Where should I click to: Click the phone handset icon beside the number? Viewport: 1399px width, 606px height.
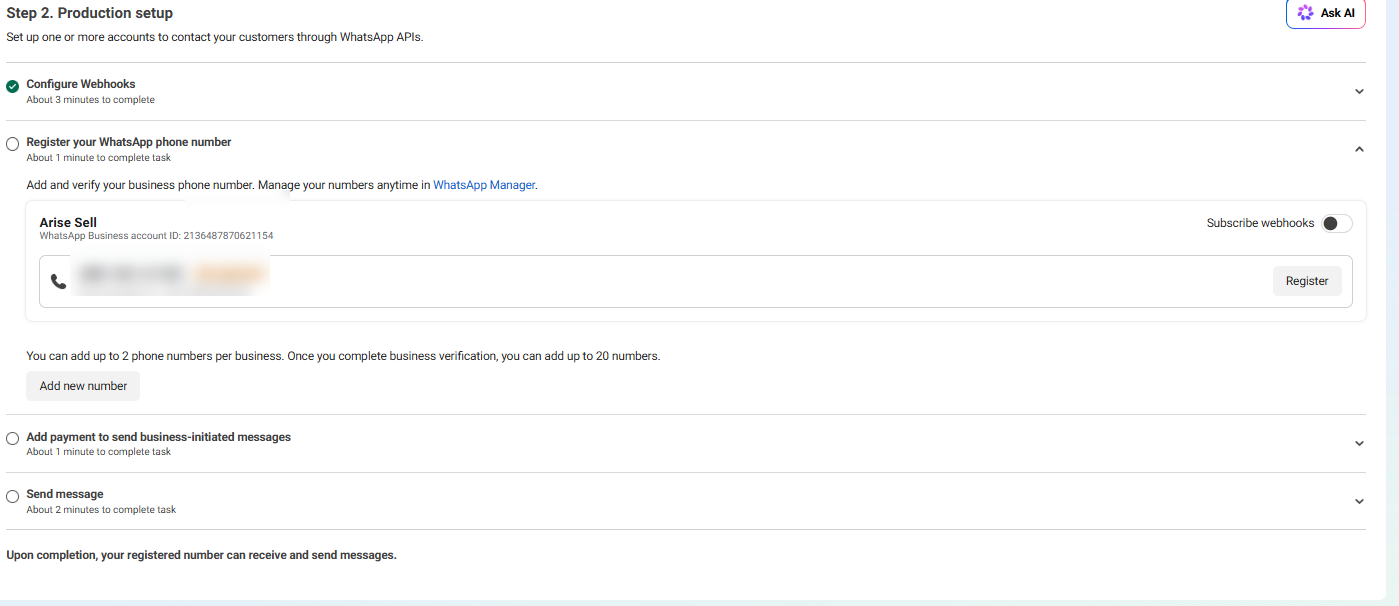click(59, 282)
